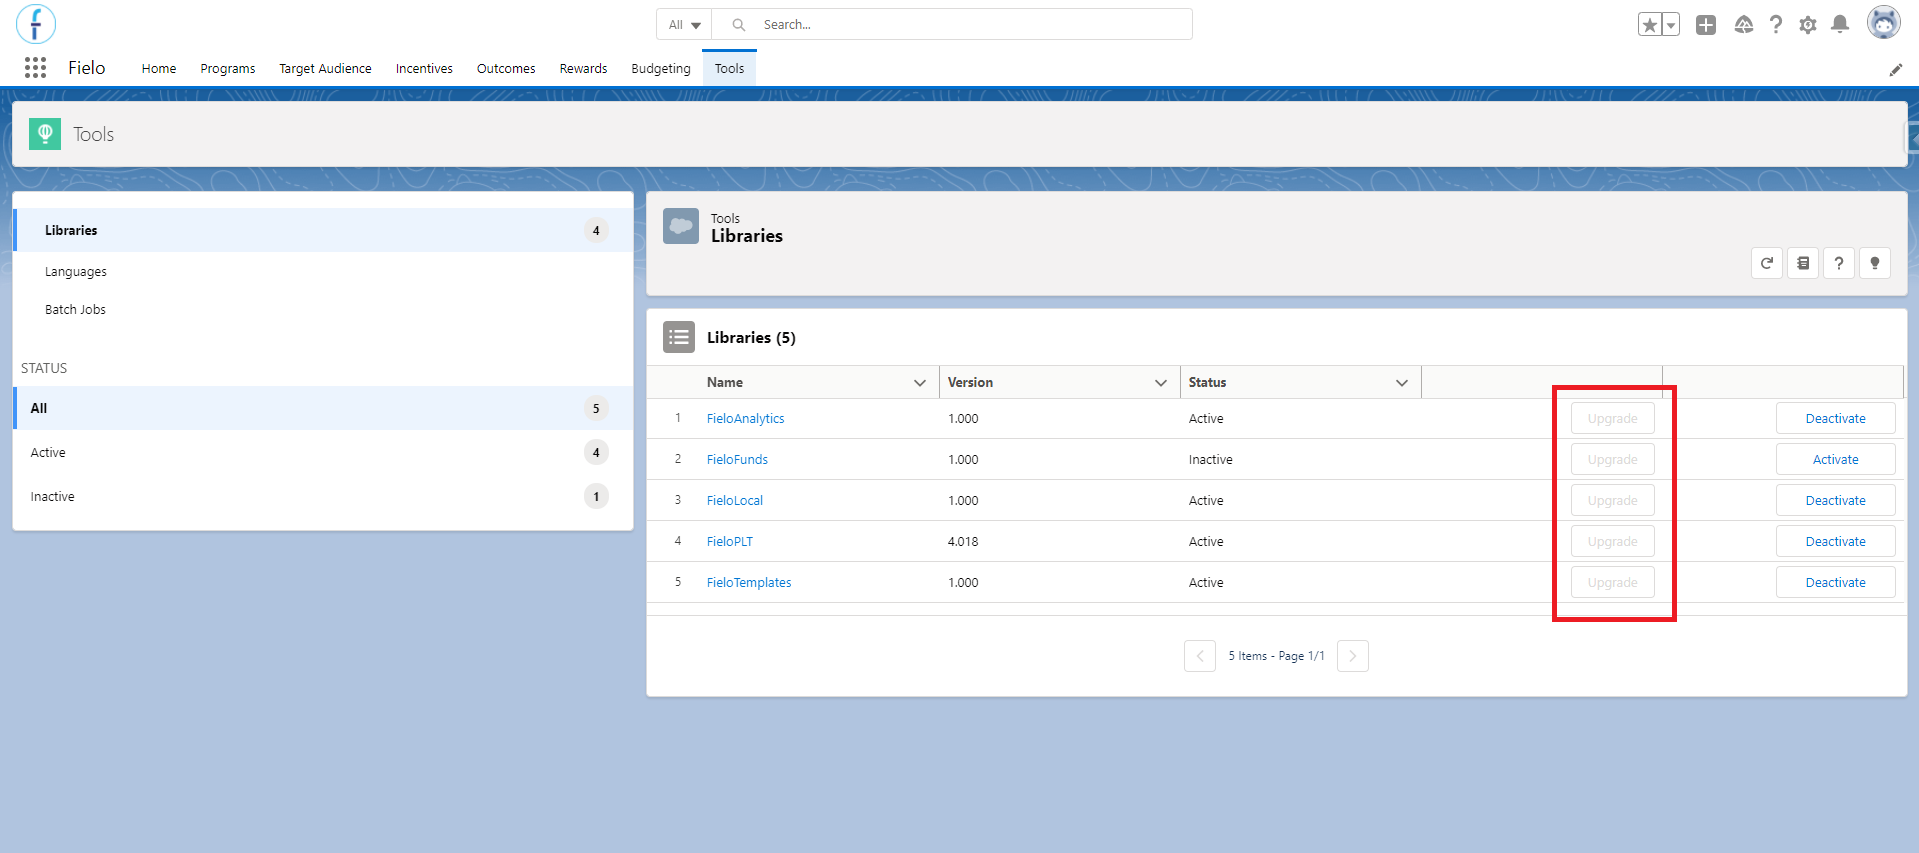Image resolution: width=1919 pixels, height=853 pixels.
Task: Deactivate the FieloLocal library
Action: click(x=1836, y=501)
